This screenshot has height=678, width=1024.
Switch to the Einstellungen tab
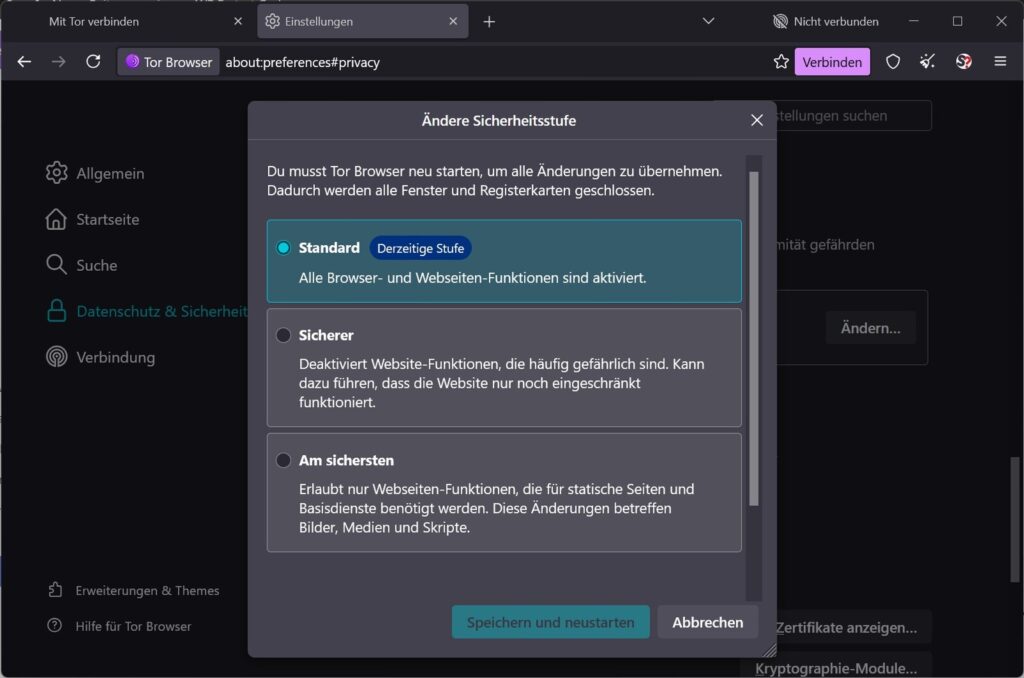362,22
